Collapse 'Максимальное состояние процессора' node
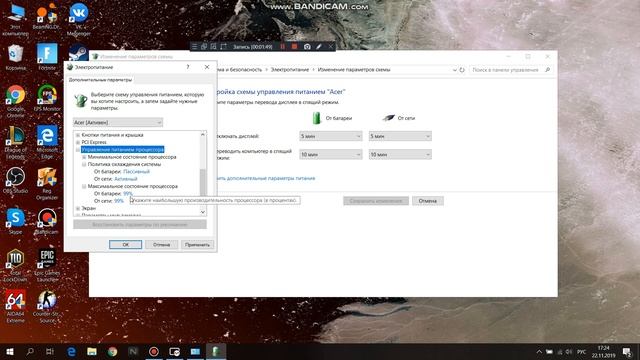The height and width of the screenshot is (360, 640). click(84, 186)
